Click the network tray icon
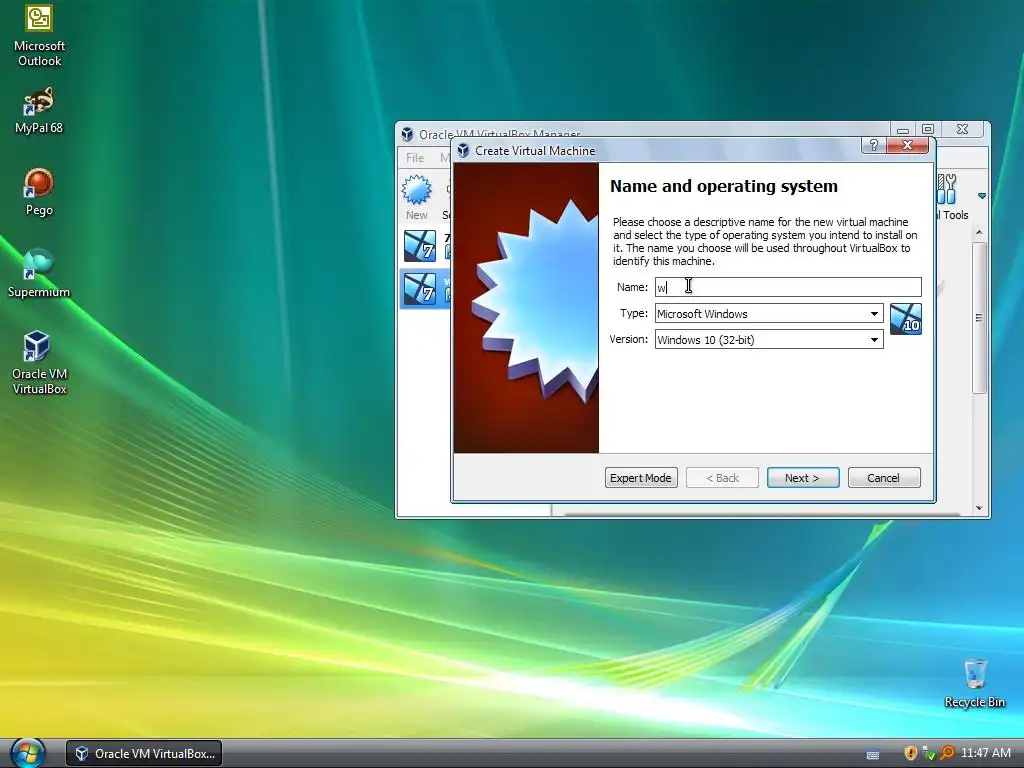Screen dimensions: 1024x768 click(x=929, y=753)
